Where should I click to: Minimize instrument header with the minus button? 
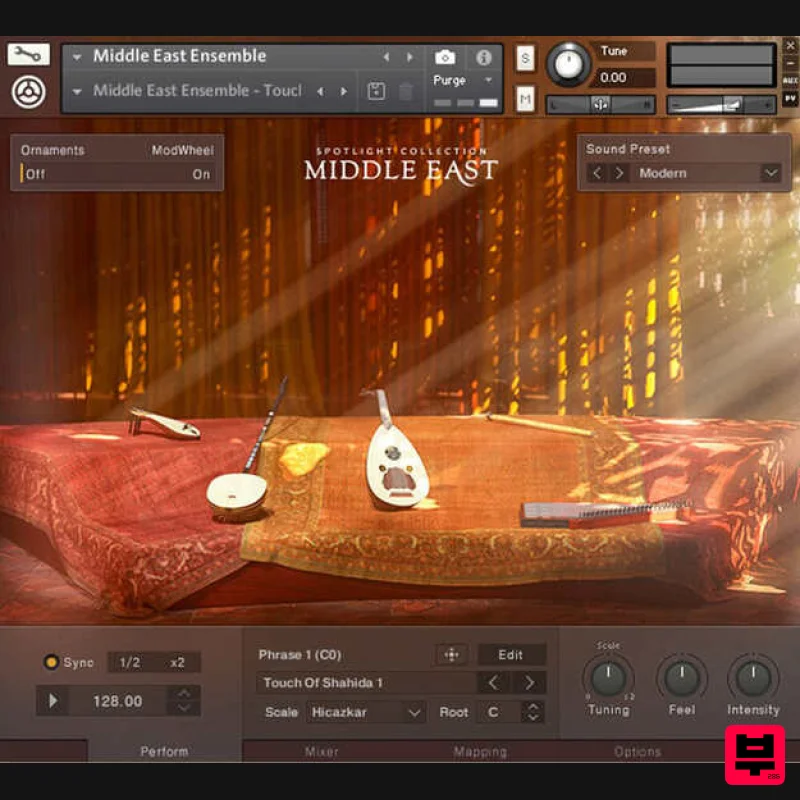[790, 63]
